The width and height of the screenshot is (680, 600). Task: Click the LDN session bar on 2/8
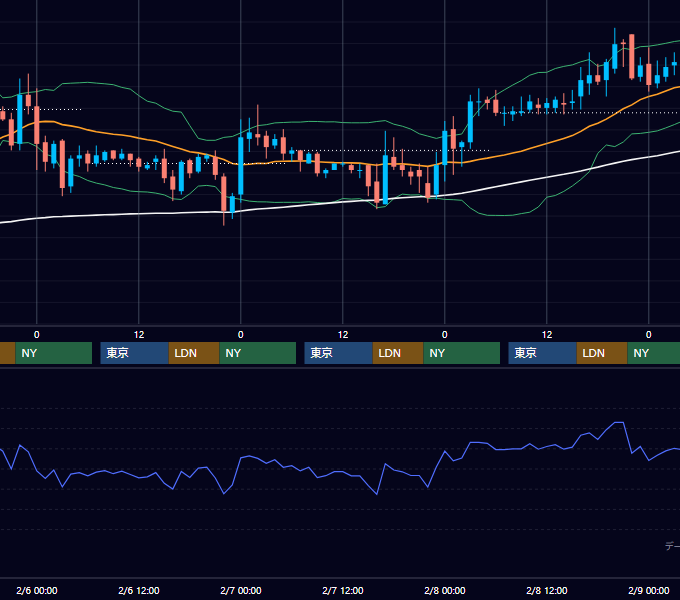602,353
